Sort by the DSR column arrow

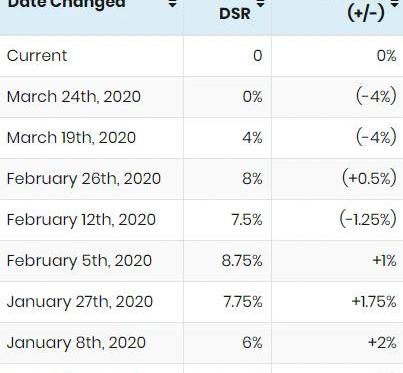[260, 4]
